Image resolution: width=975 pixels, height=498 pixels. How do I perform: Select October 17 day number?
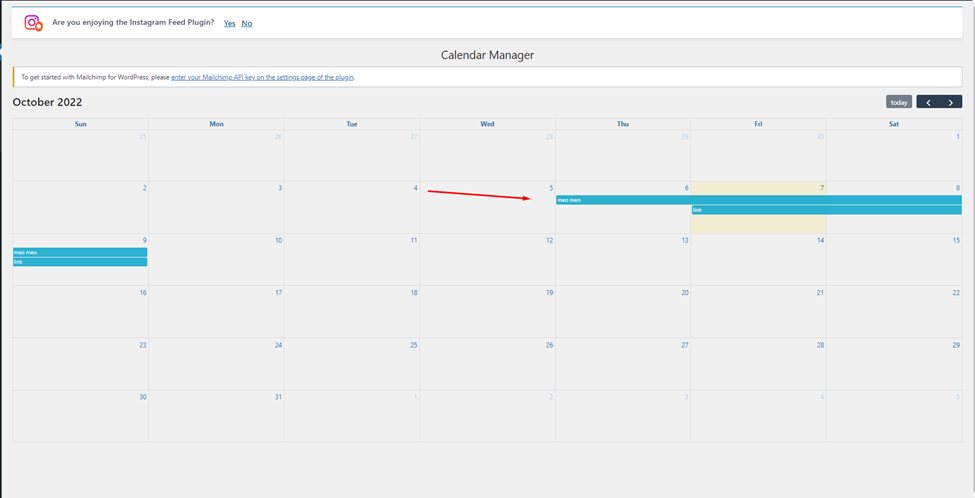pyautogui.click(x=279, y=292)
